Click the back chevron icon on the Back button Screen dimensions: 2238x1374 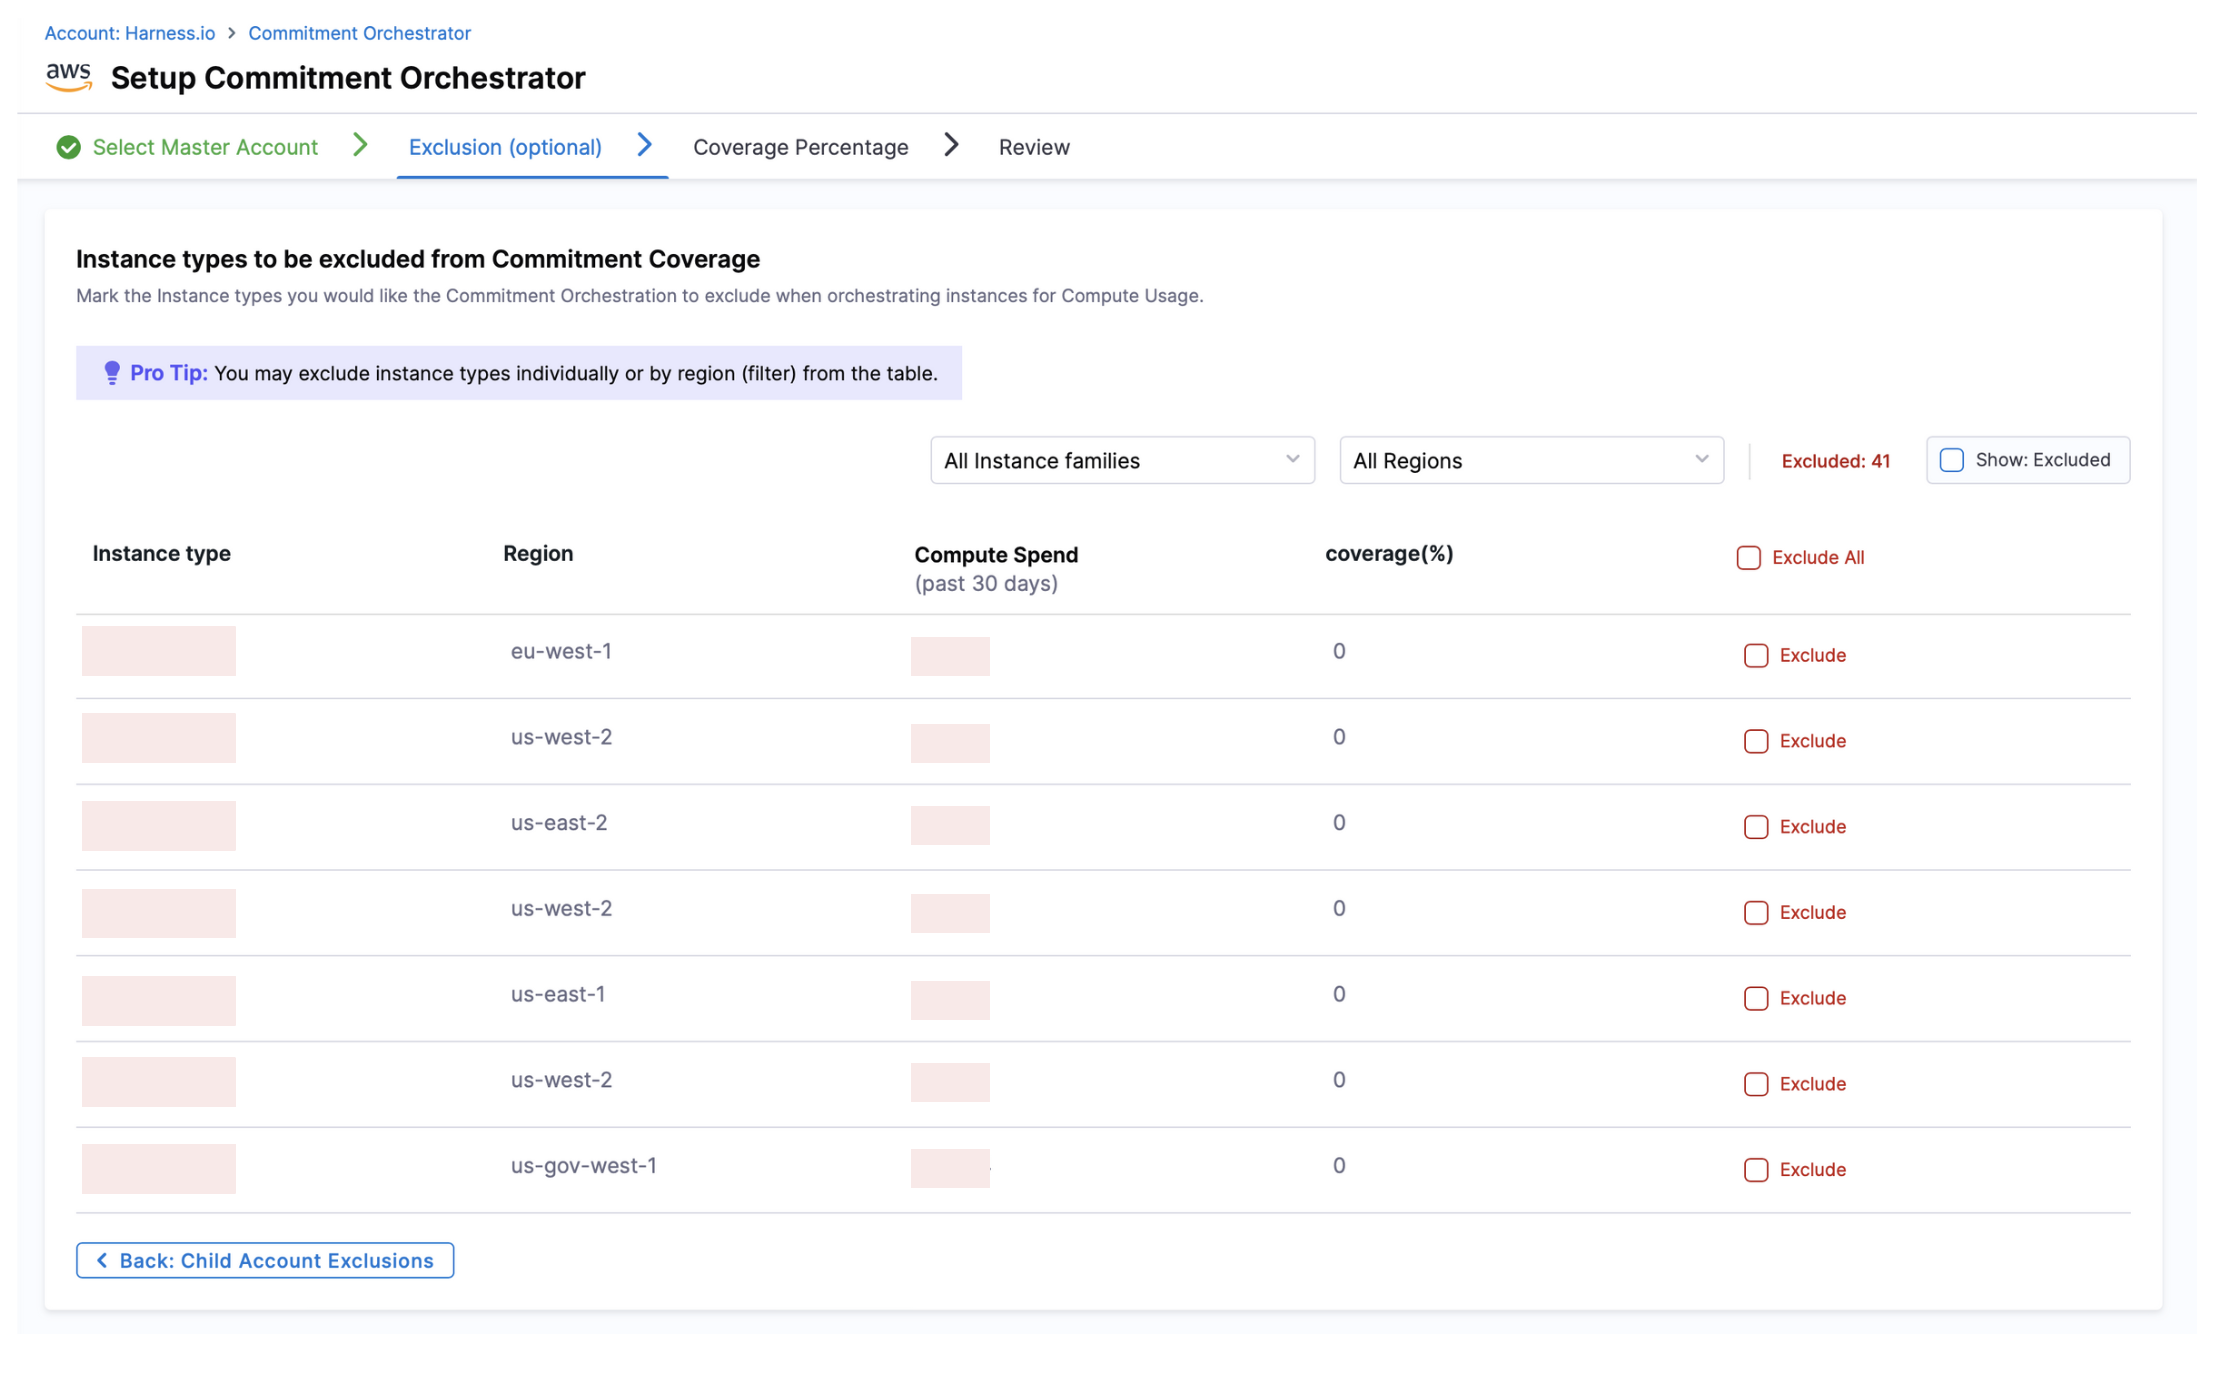point(102,1260)
